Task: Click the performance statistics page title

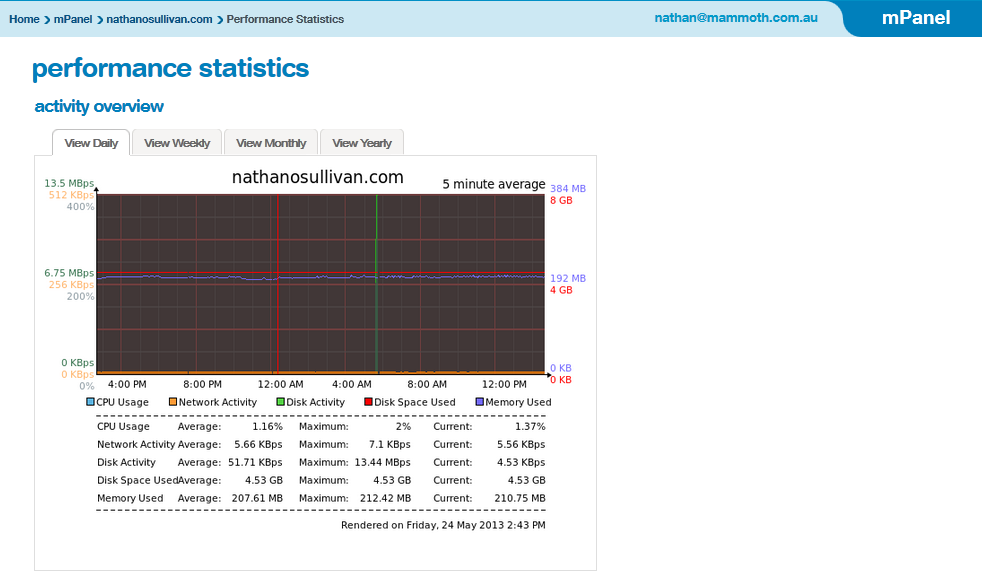Action: point(170,68)
